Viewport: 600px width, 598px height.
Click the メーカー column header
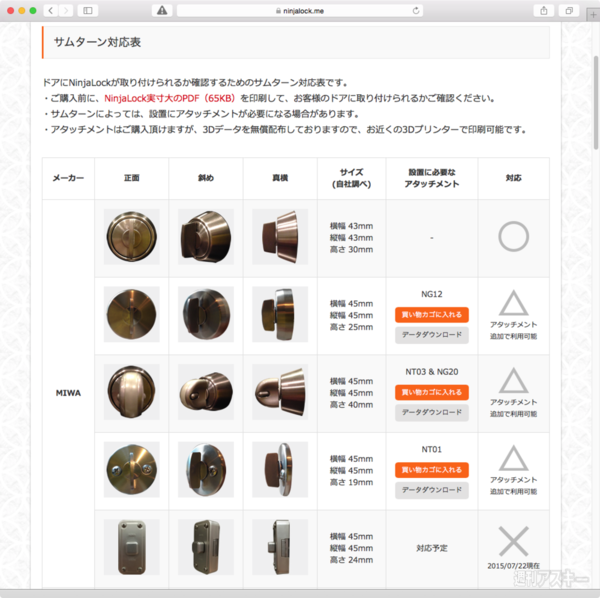coord(68,178)
